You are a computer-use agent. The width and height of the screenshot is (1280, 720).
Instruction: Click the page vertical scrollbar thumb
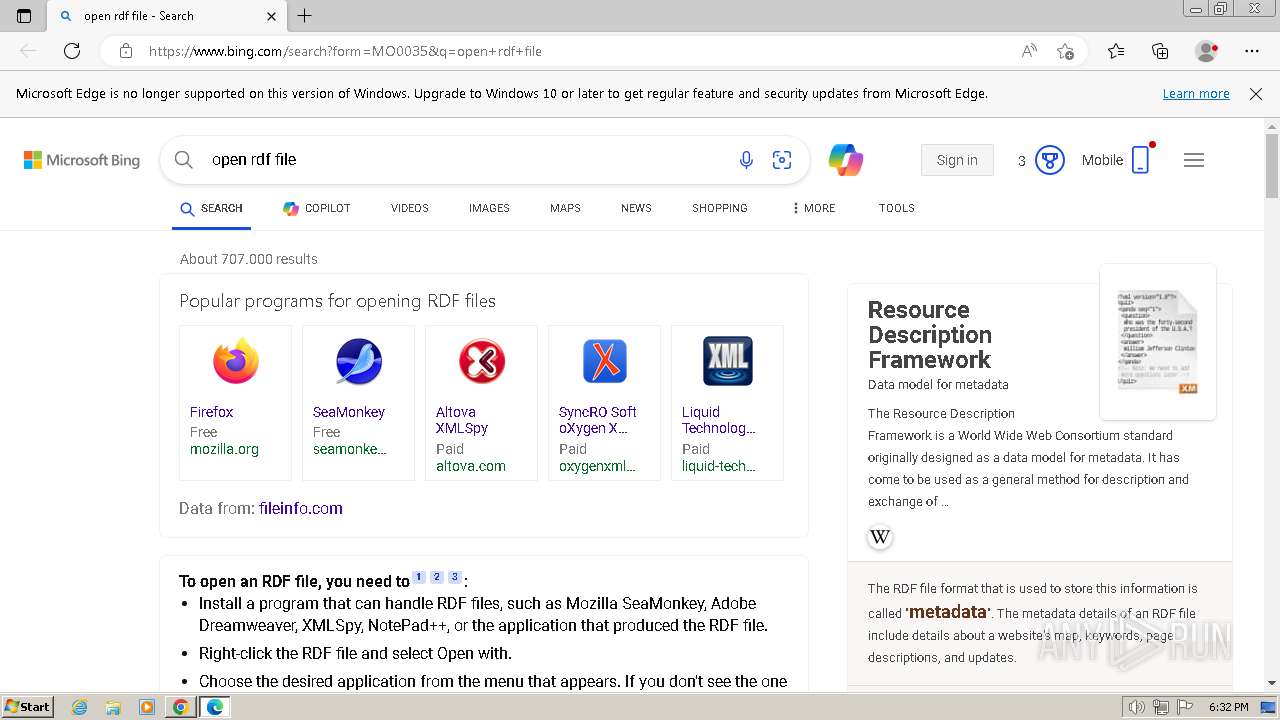(x=1272, y=165)
